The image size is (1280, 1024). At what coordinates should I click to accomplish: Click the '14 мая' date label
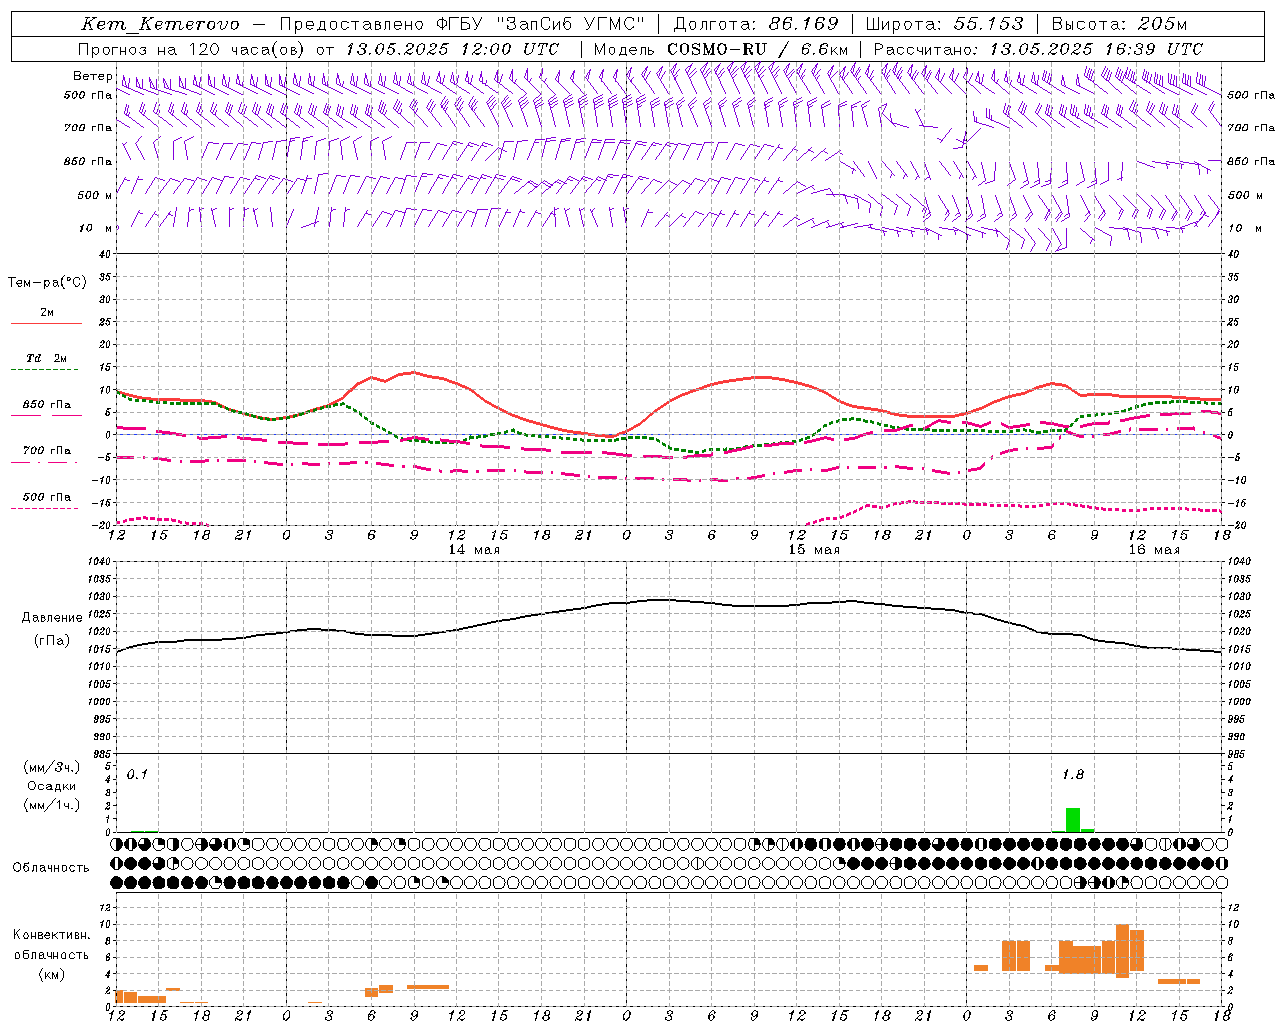tap(474, 550)
